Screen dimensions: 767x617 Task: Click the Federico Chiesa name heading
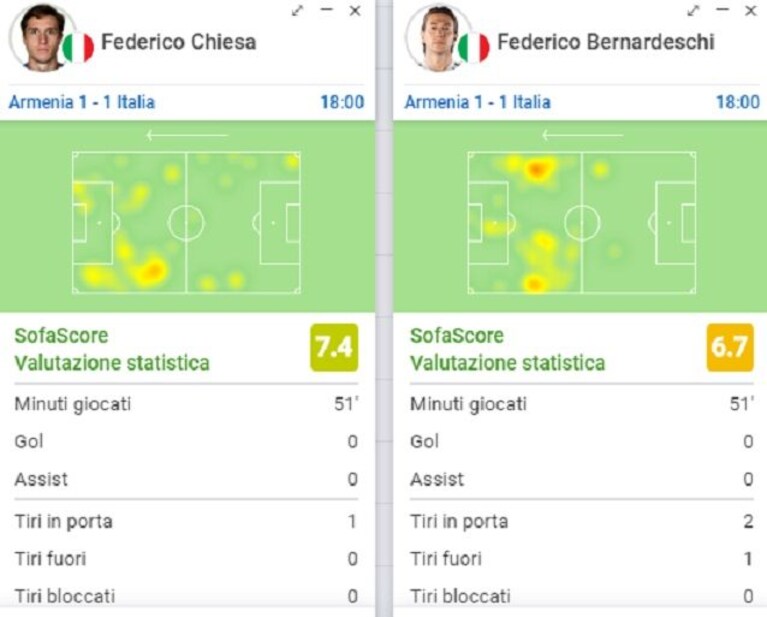pos(179,42)
